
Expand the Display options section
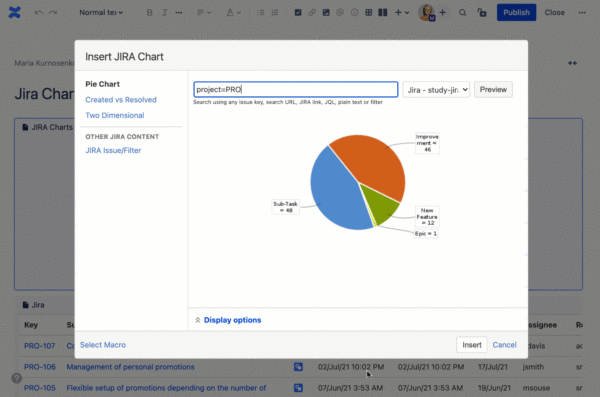click(x=228, y=320)
